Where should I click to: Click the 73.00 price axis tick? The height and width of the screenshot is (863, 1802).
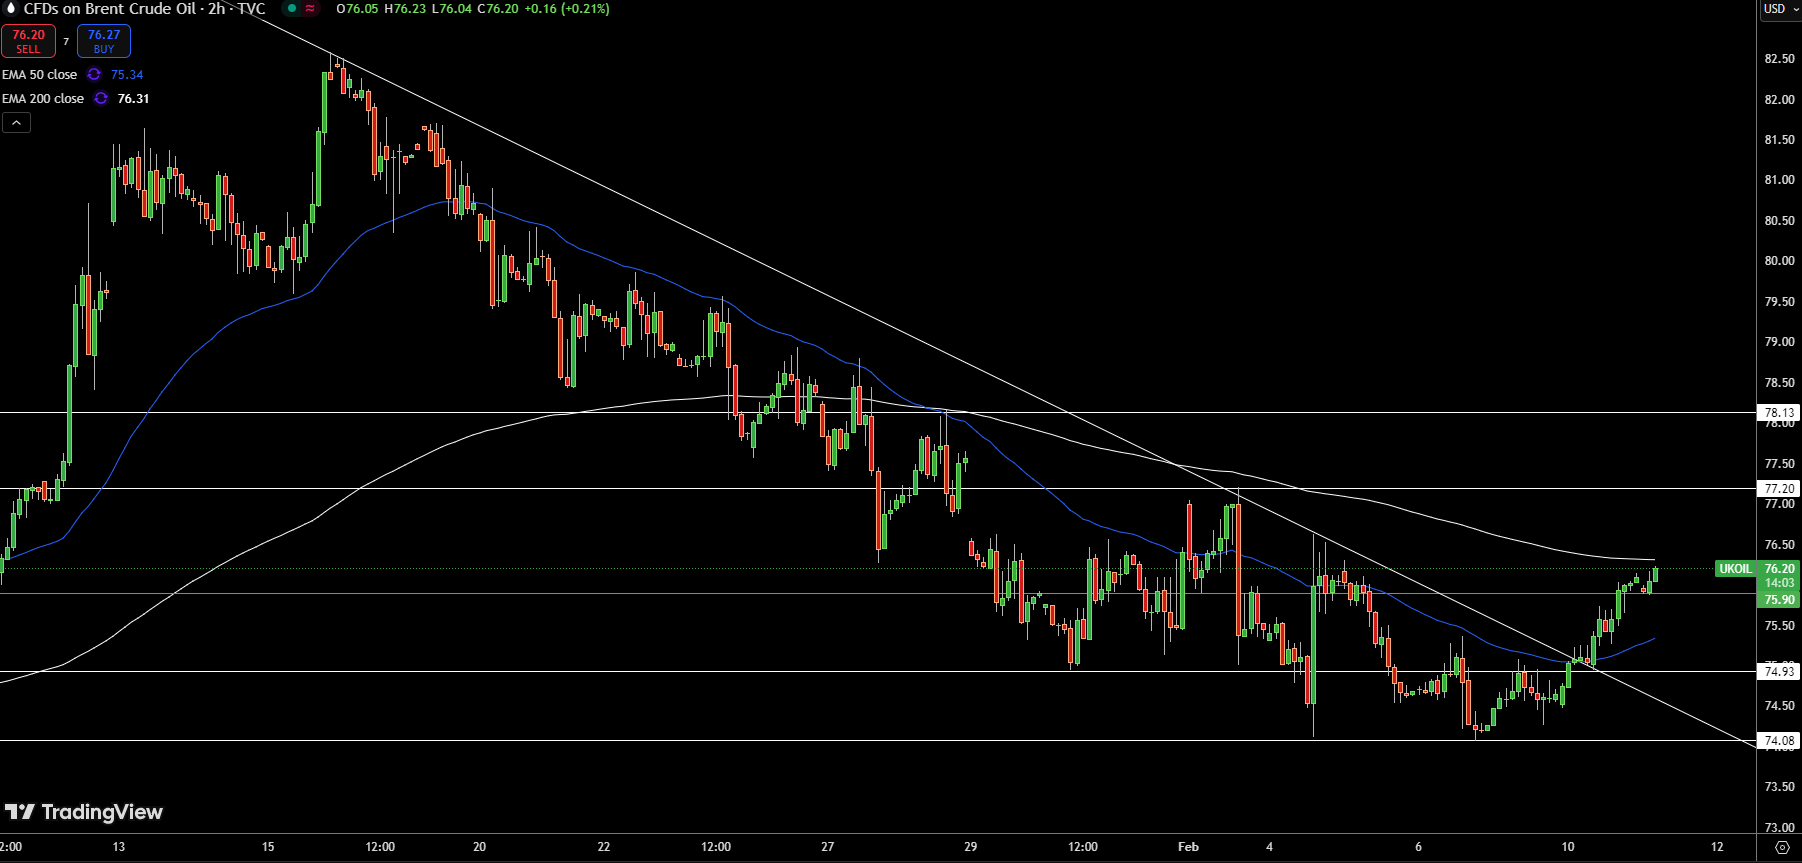click(1779, 827)
